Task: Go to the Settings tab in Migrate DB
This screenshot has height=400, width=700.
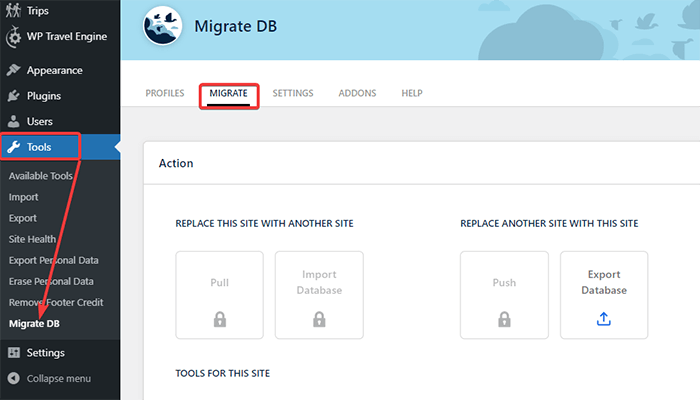Action: [x=293, y=93]
